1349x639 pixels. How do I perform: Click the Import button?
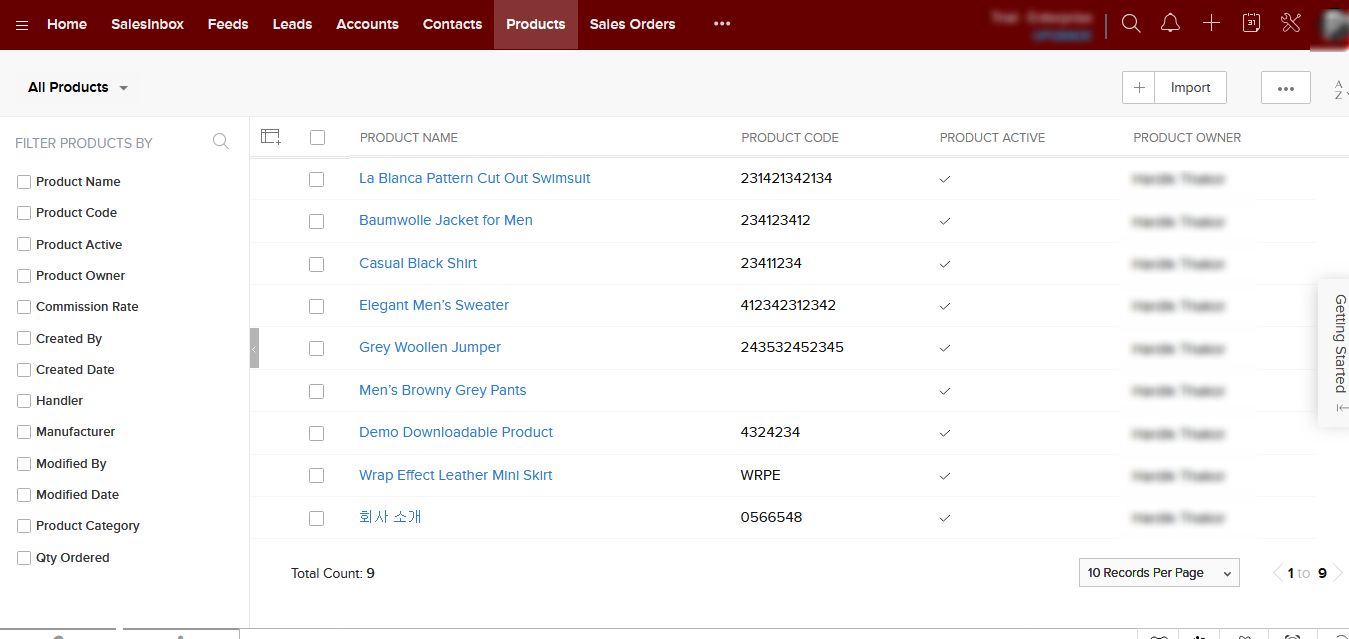[x=1190, y=87]
